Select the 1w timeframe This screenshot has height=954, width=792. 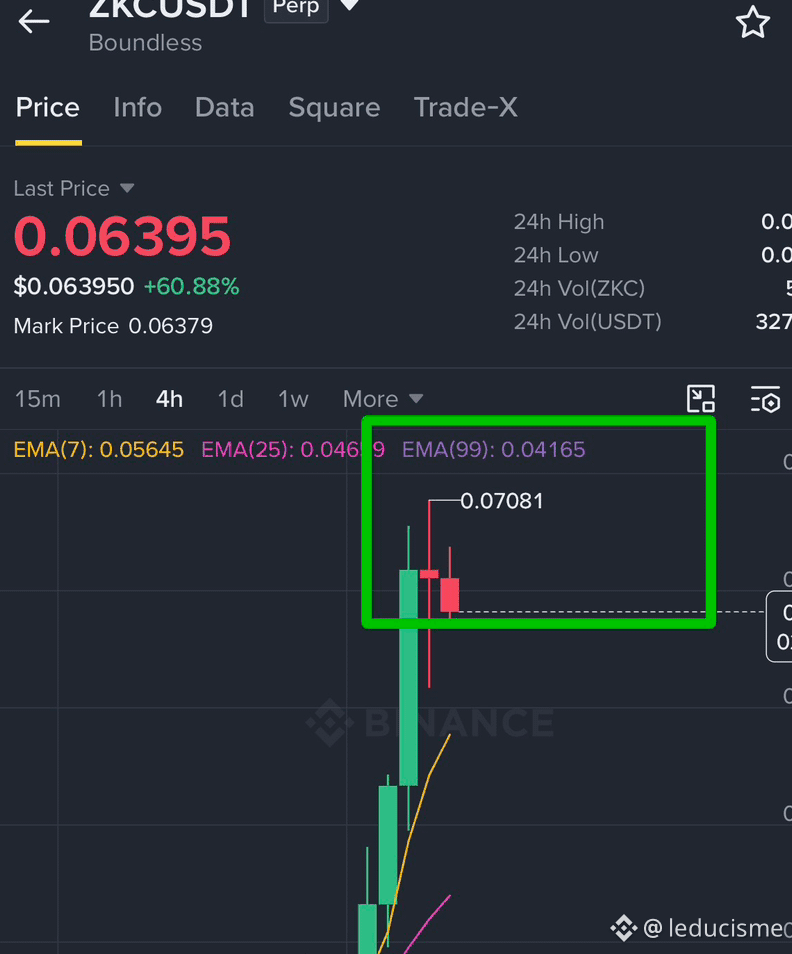click(293, 399)
